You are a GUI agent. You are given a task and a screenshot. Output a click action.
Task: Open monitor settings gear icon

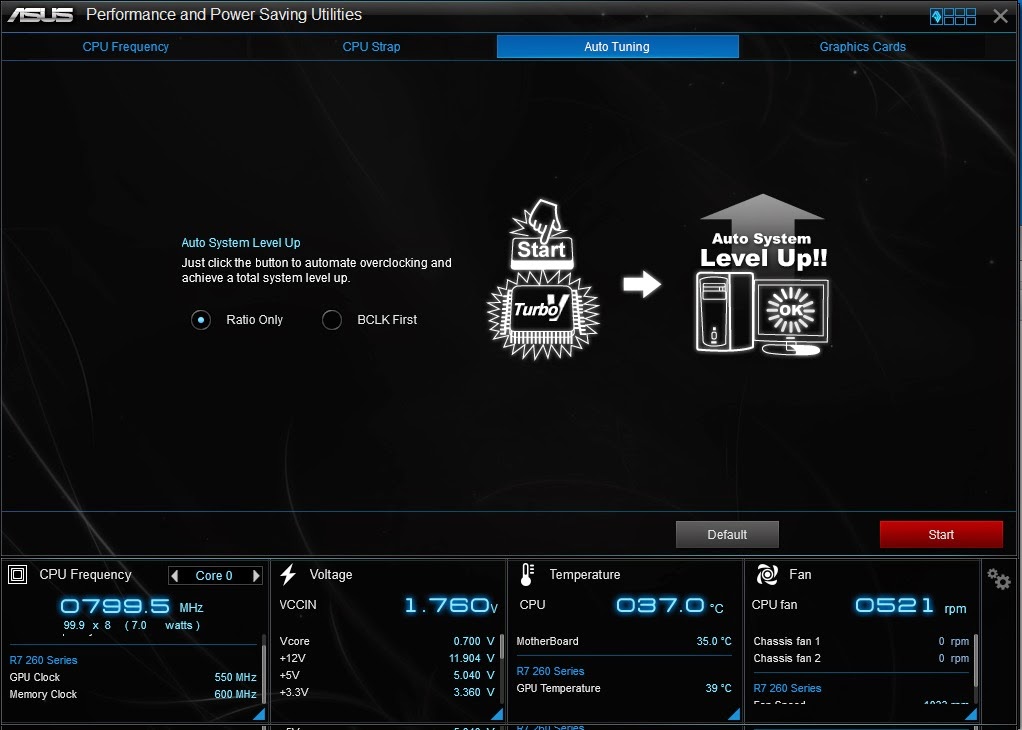tap(999, 578)
